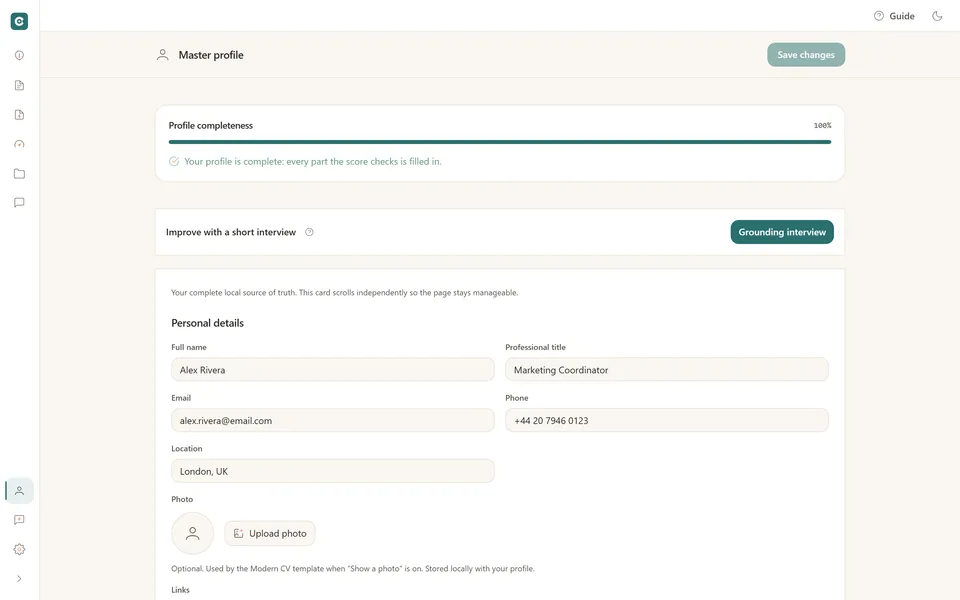Click the Phone number field
Screen dimensions: 960x600
pos(667,421)
